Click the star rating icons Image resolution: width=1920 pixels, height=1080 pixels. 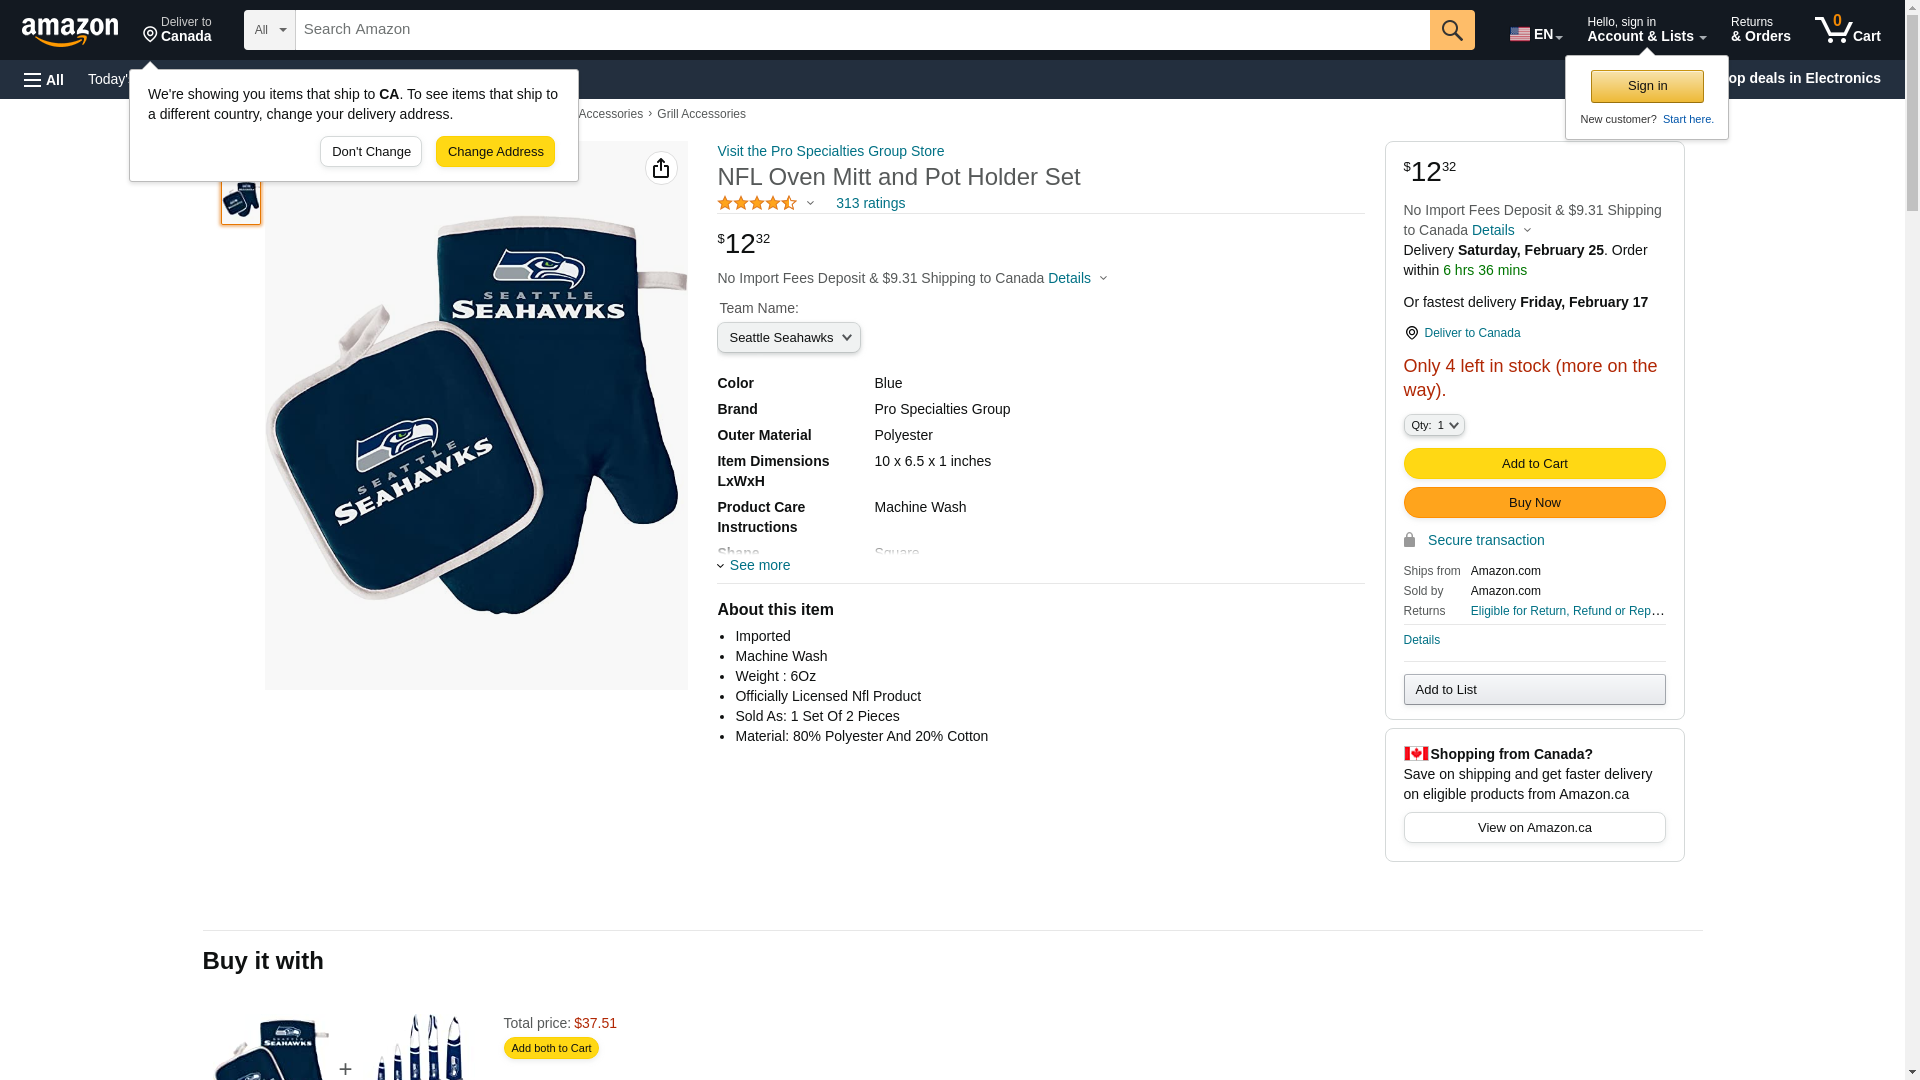click(757, 204)
